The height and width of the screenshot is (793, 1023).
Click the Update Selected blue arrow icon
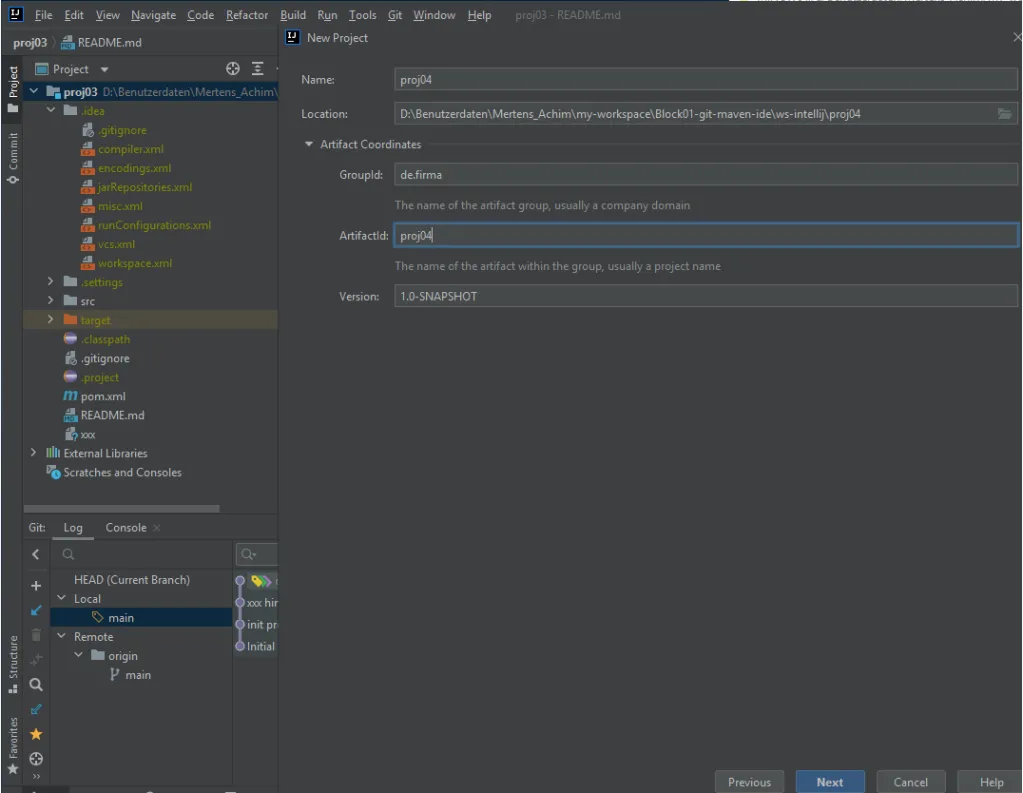(x=36, y=610)
